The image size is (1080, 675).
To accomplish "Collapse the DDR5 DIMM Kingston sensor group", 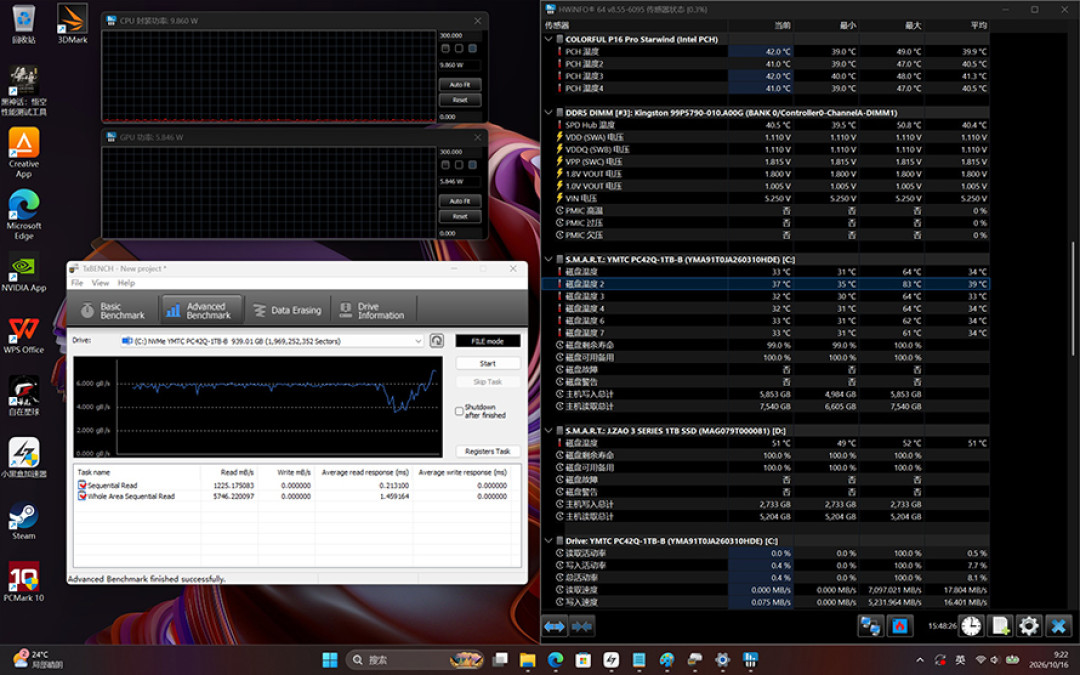I will (549, 112).
